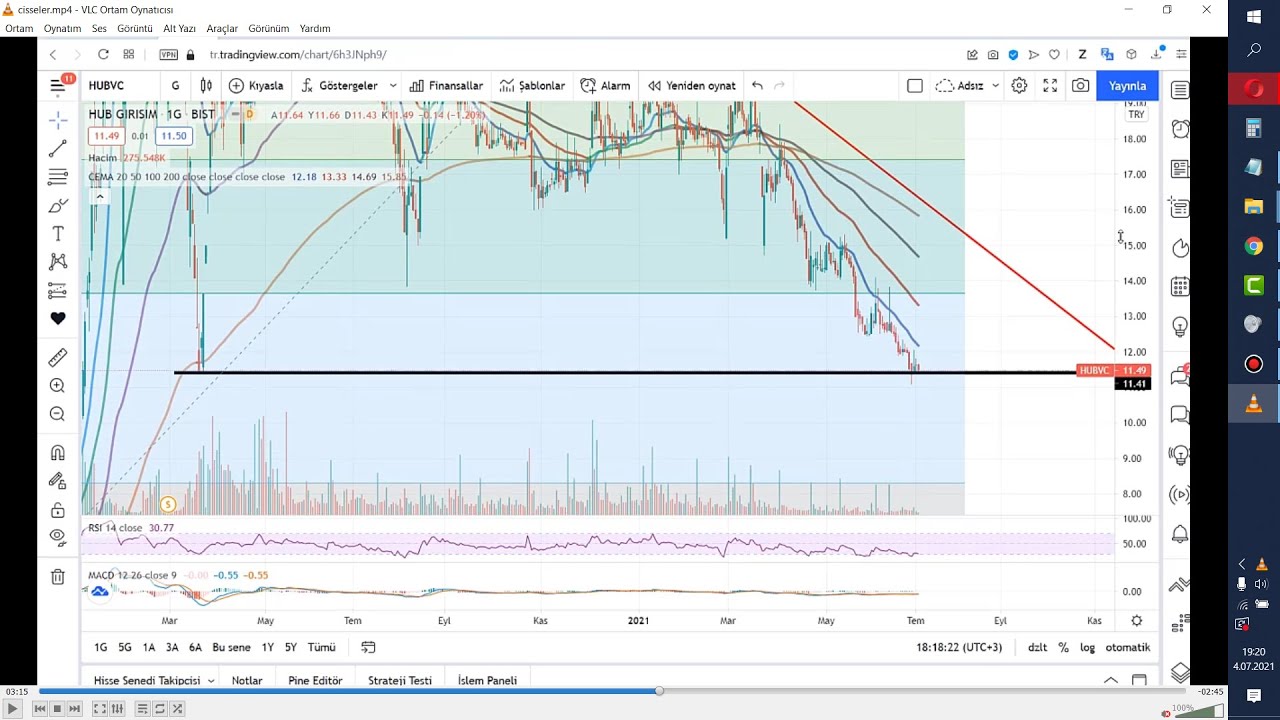The image size is (1280, 720).
Task: Open the Pine Editör tab
Action: pos(315,681)
